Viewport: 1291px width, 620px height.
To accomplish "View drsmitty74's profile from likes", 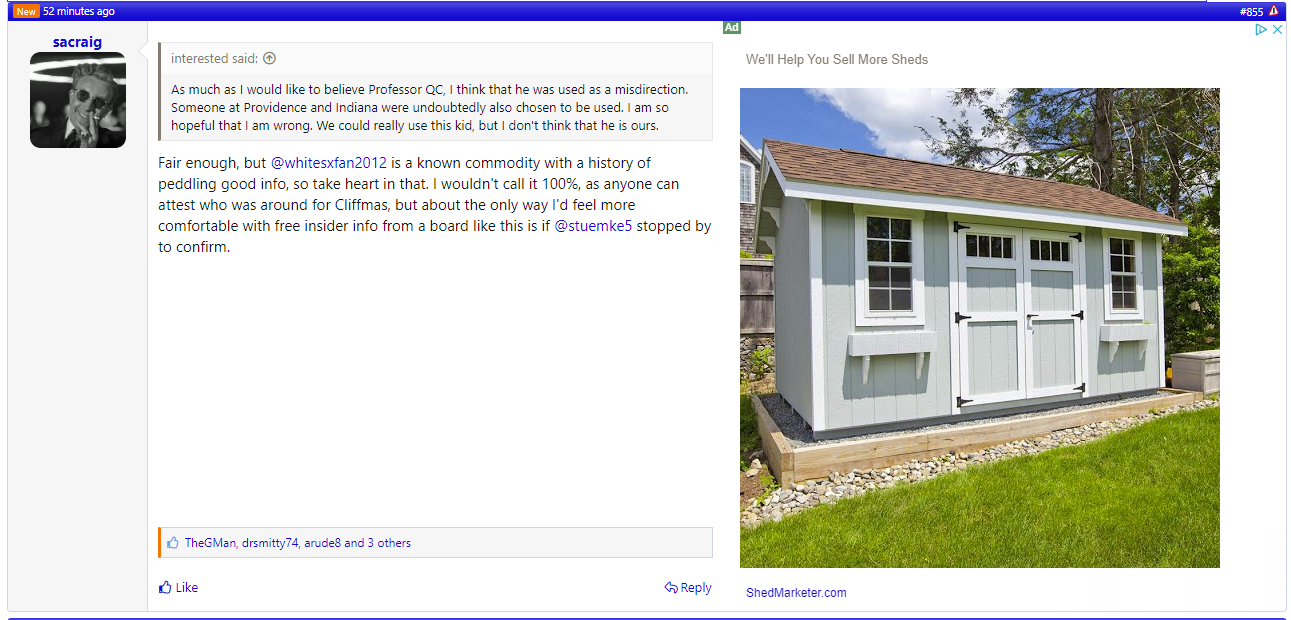I will [270, 543].
